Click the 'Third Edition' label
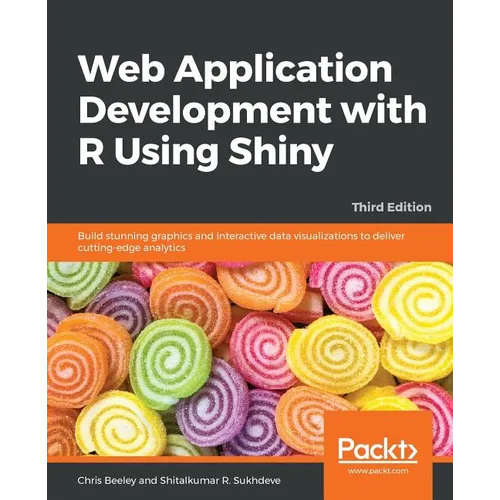 click(x=392, y=207)
